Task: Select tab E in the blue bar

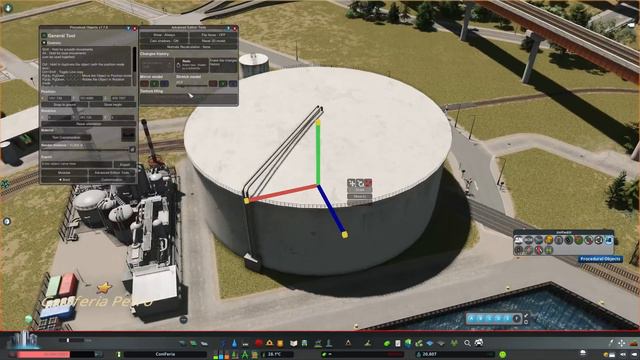Action: click(x=507, y=319)
